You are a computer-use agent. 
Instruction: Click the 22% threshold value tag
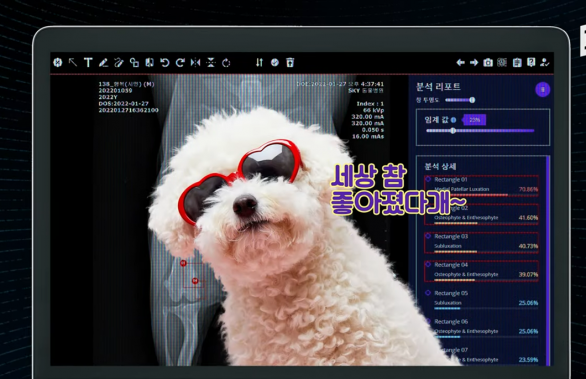474,120
